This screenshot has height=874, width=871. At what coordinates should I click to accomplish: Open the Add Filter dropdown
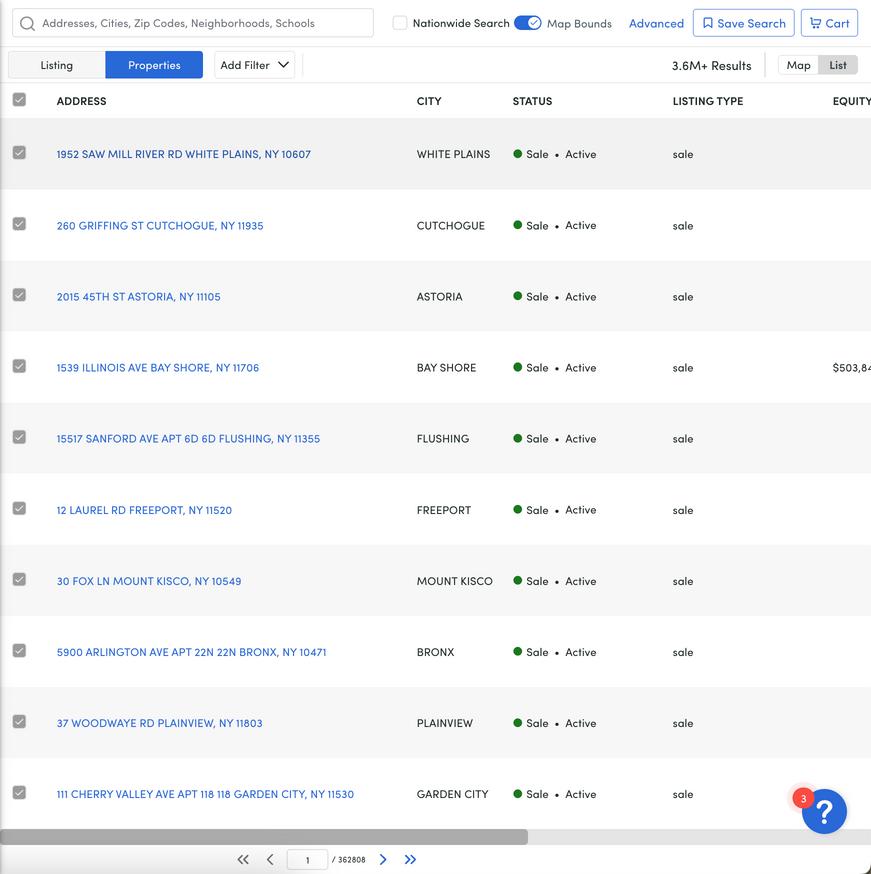tap(255, 65)
